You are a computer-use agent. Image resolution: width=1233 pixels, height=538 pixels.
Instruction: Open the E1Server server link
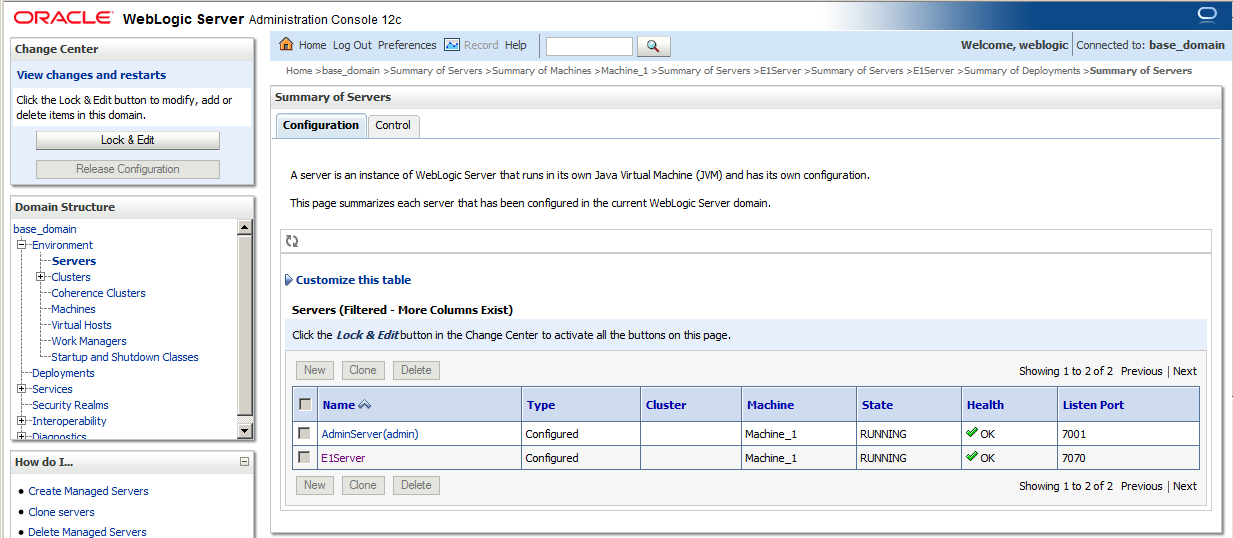pyautogui.click(x=343, y=458)
